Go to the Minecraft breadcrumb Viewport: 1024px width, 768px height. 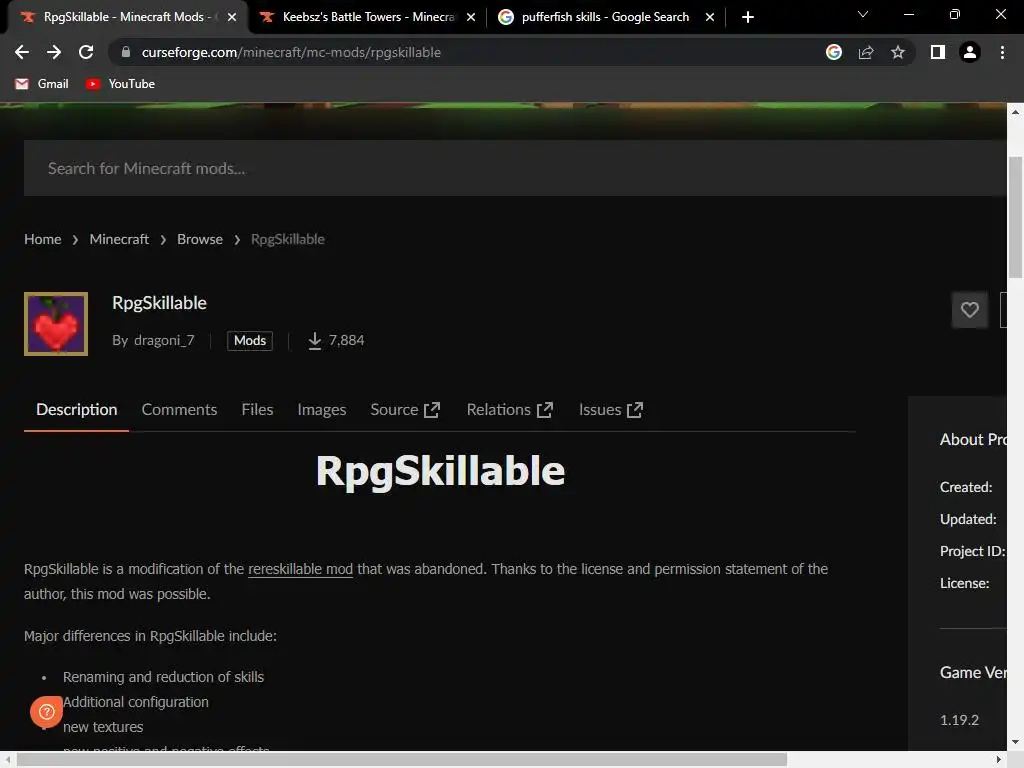click(119, 239)
